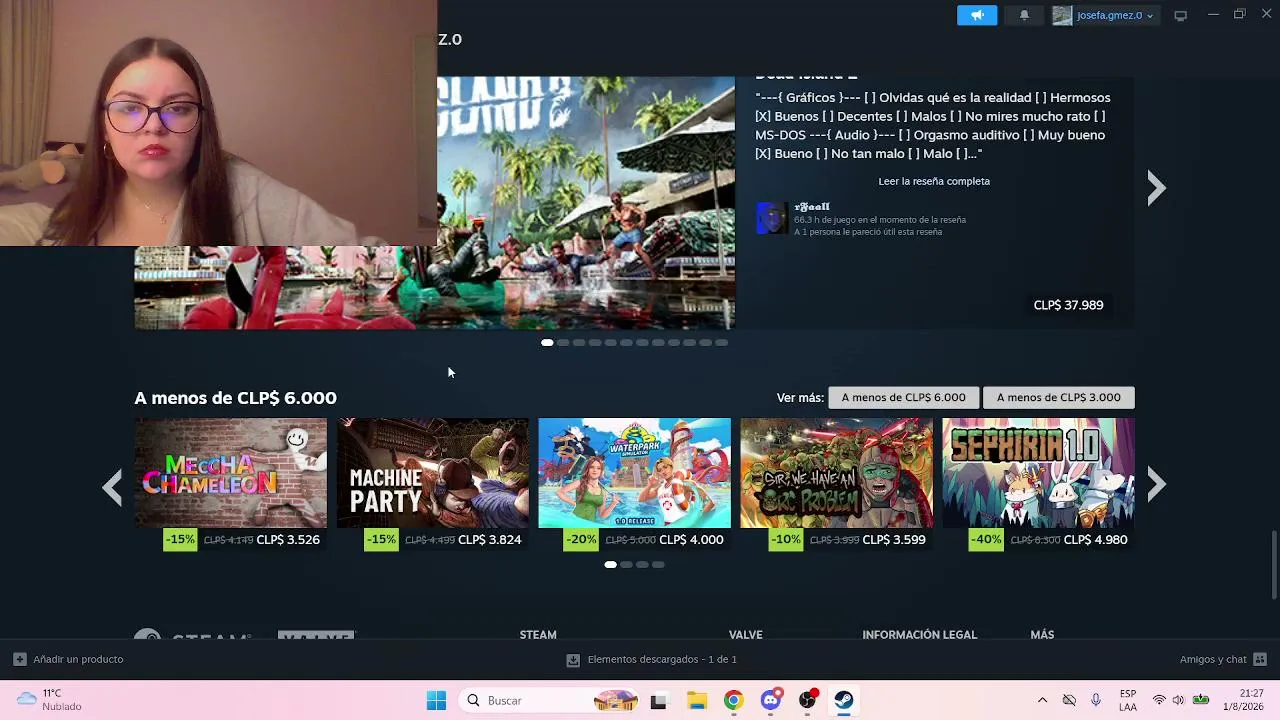Show next games under CLP$ 6.000 with right arrow
This screenshot has width=1280, height=720.
point(1156,485)
